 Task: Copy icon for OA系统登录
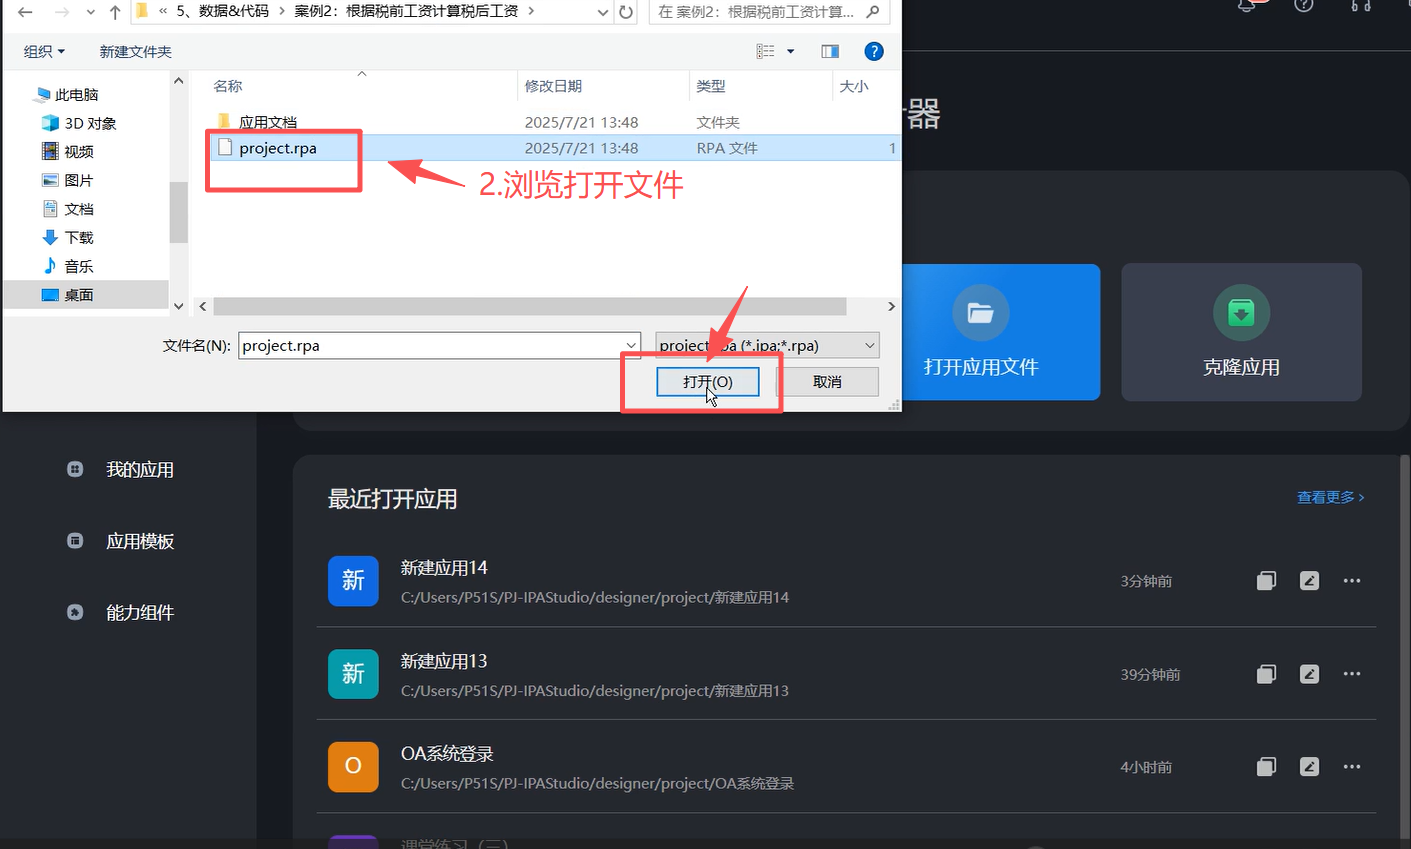1266,767
